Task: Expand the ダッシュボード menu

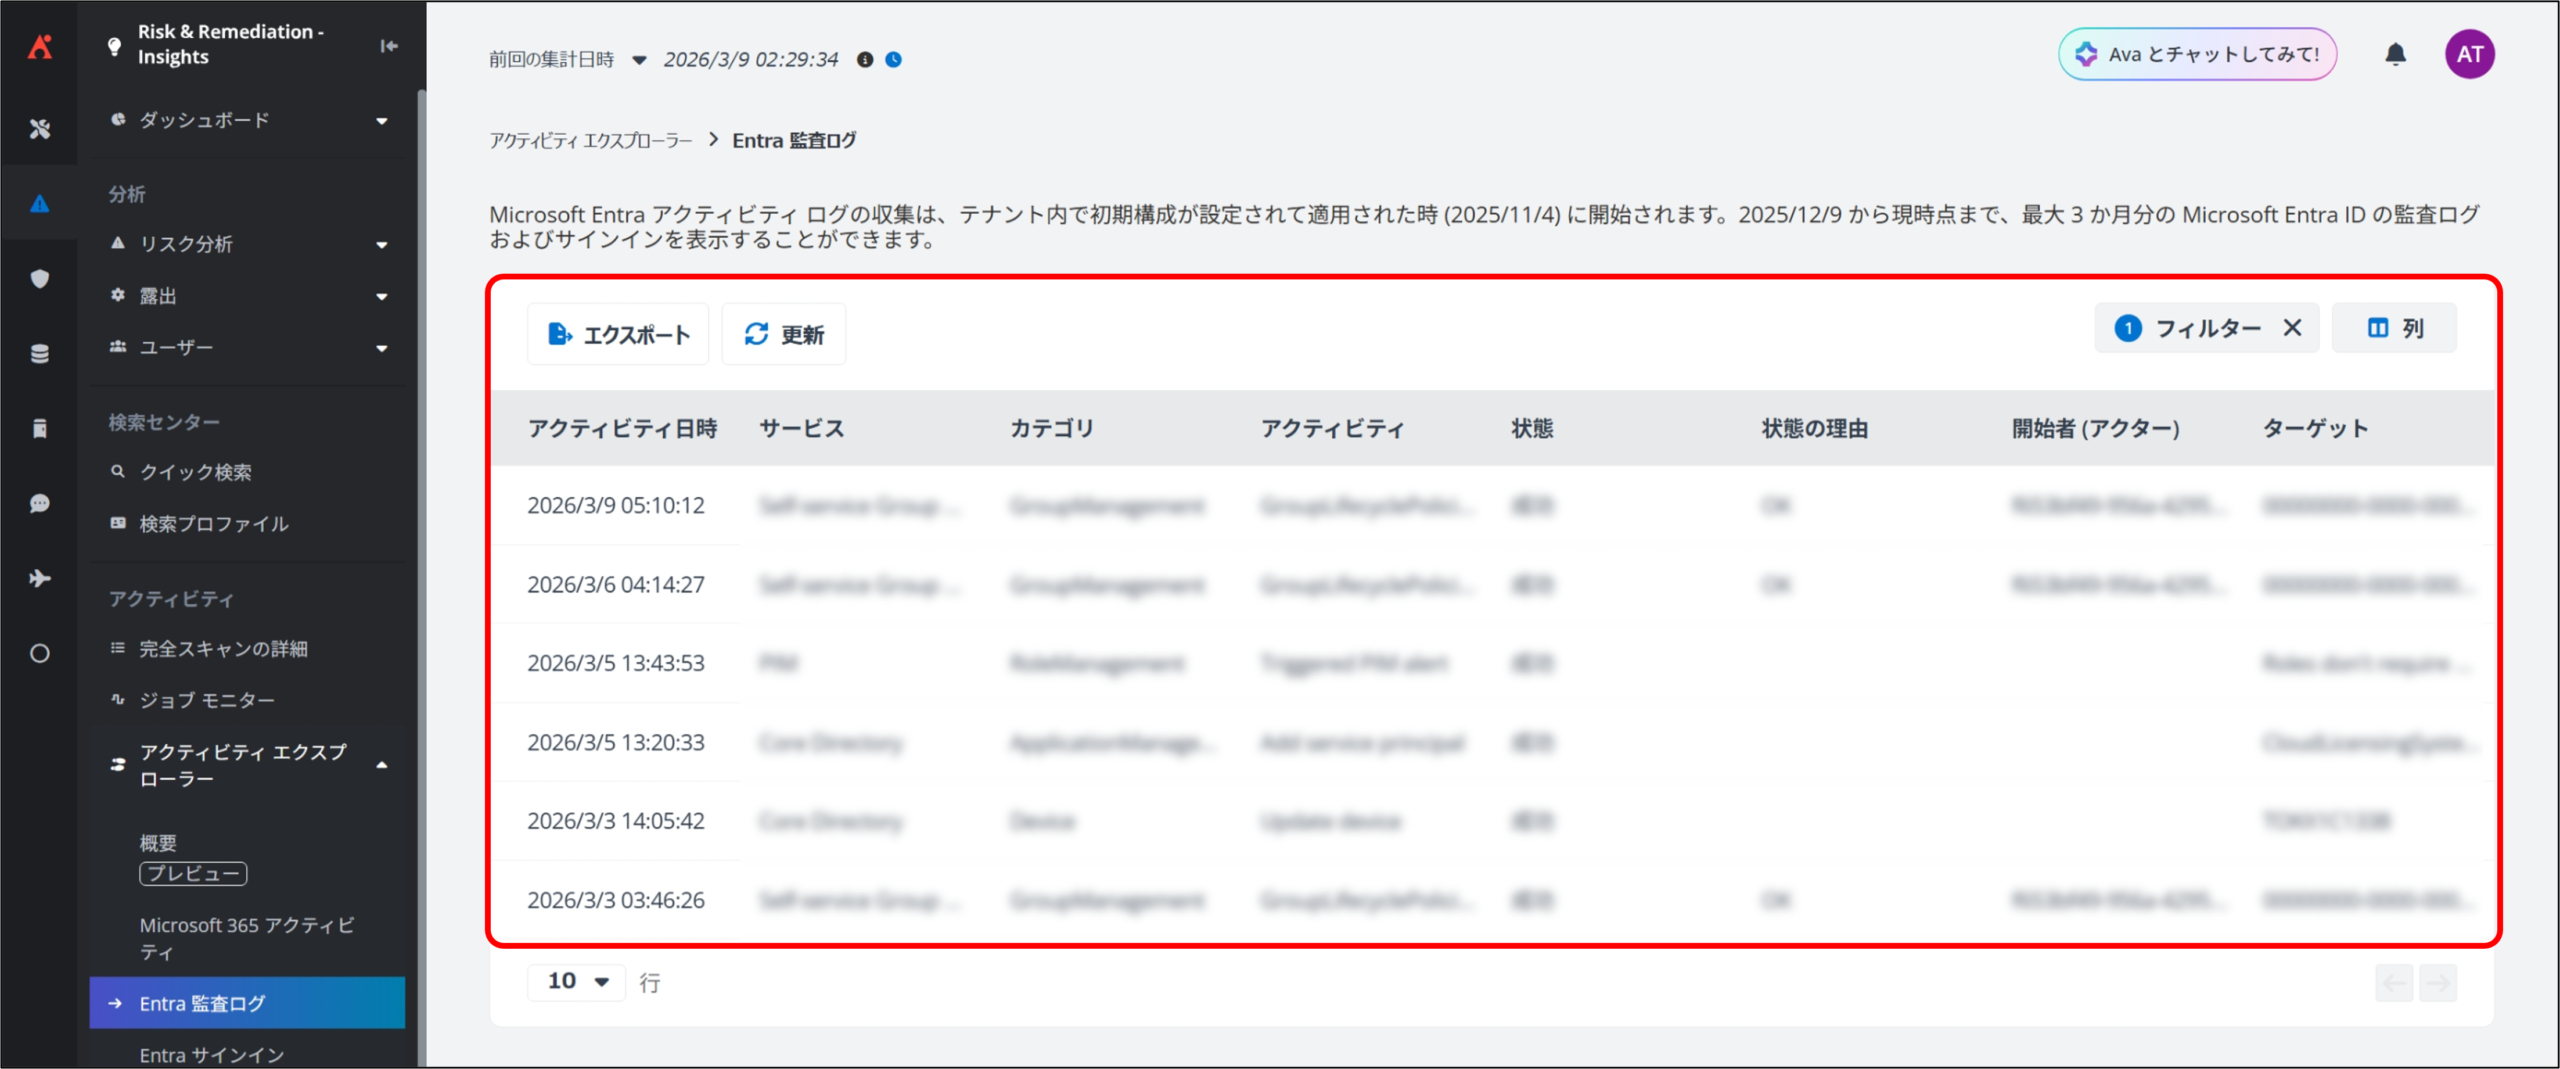Action: (381, 121)
